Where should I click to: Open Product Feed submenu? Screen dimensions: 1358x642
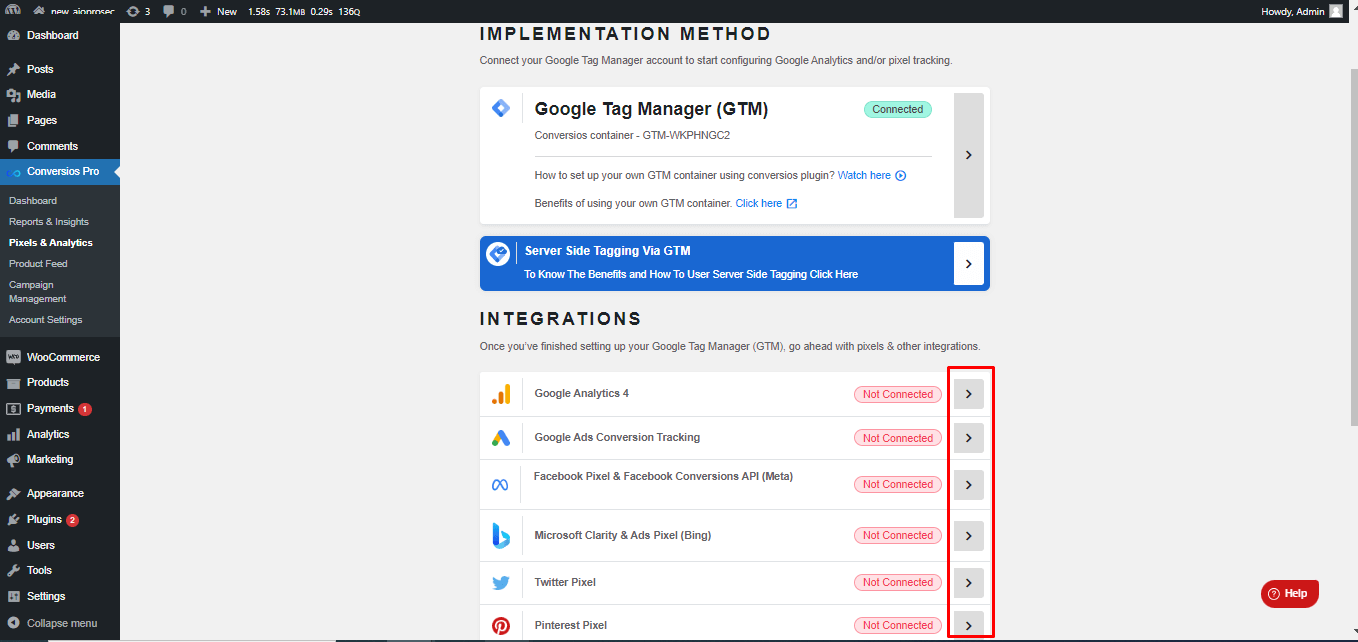[x=38, y=263]
